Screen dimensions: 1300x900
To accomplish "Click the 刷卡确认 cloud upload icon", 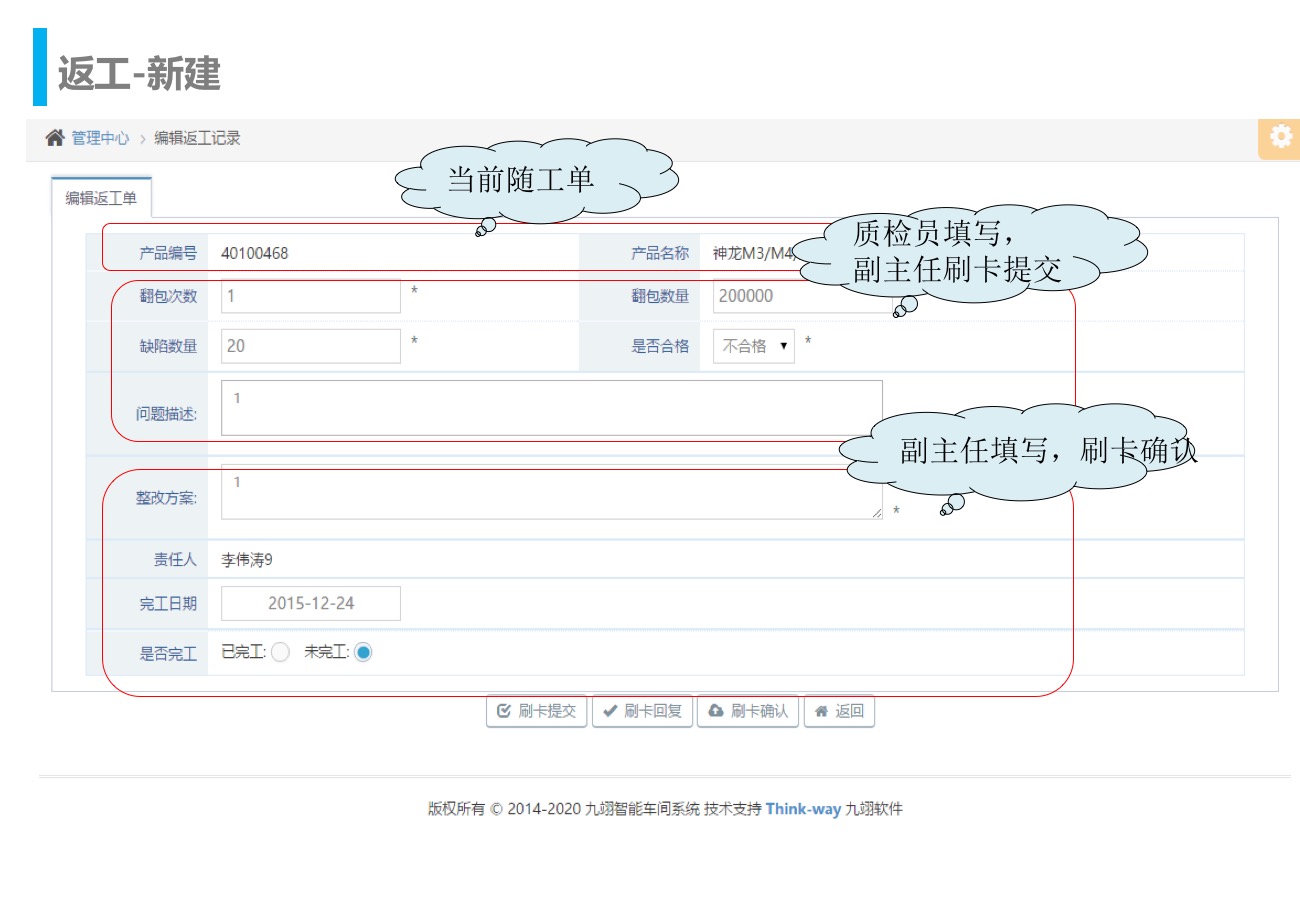I will pos(716,711).
